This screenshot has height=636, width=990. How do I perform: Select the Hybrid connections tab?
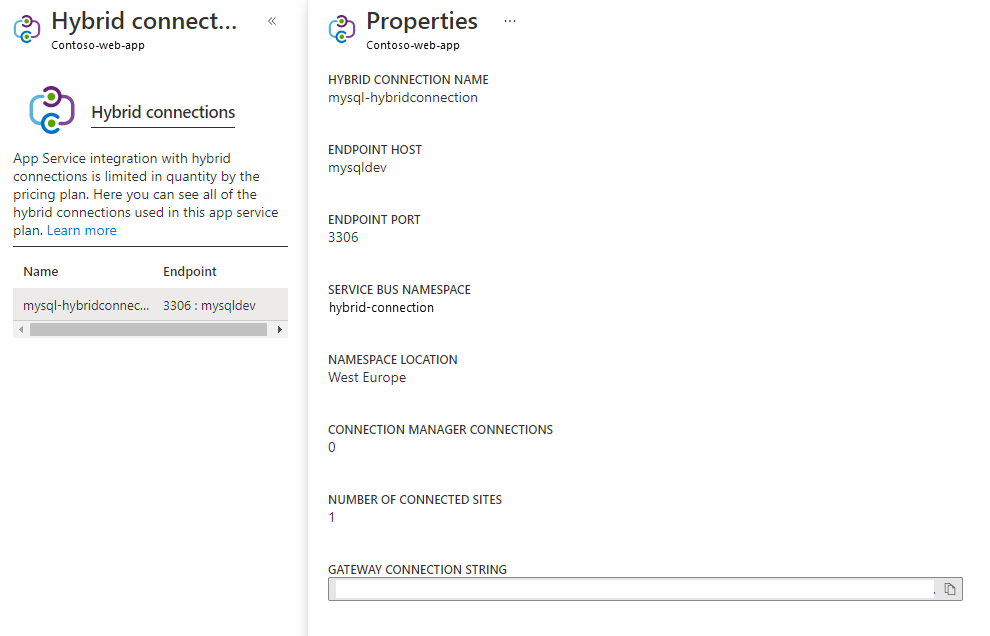163,113
